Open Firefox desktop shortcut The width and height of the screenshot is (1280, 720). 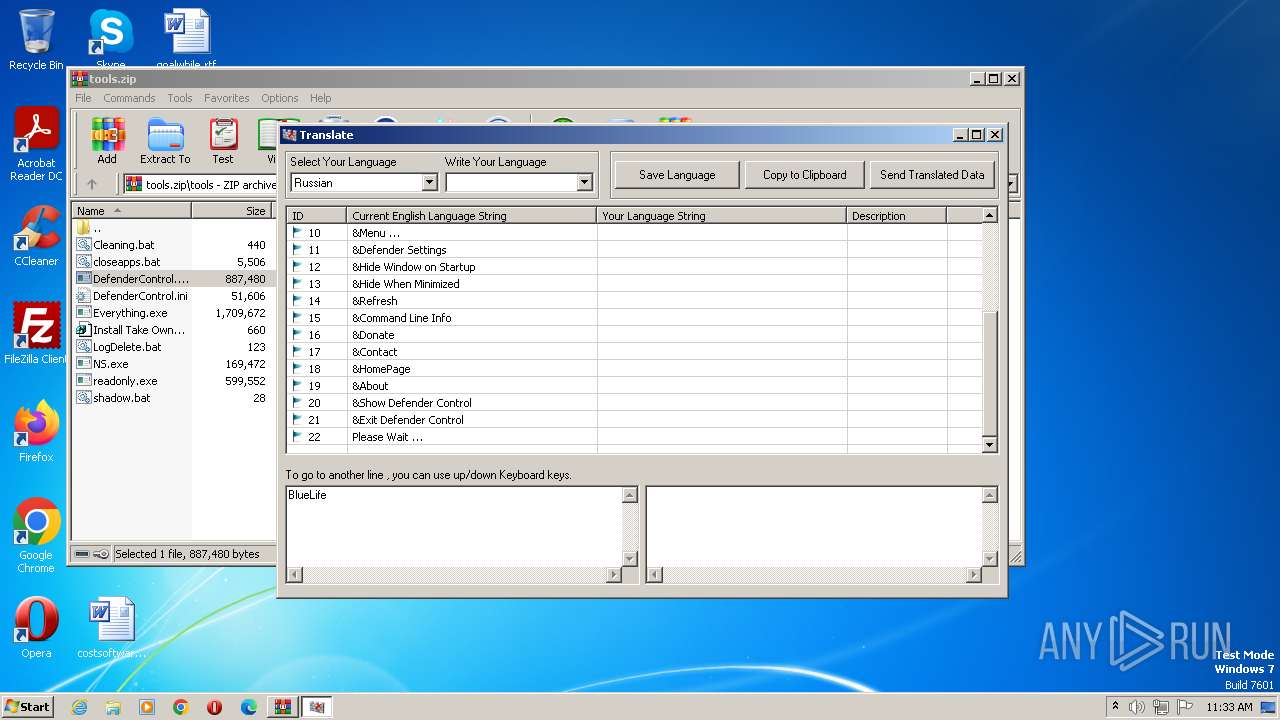click(36, 432)
